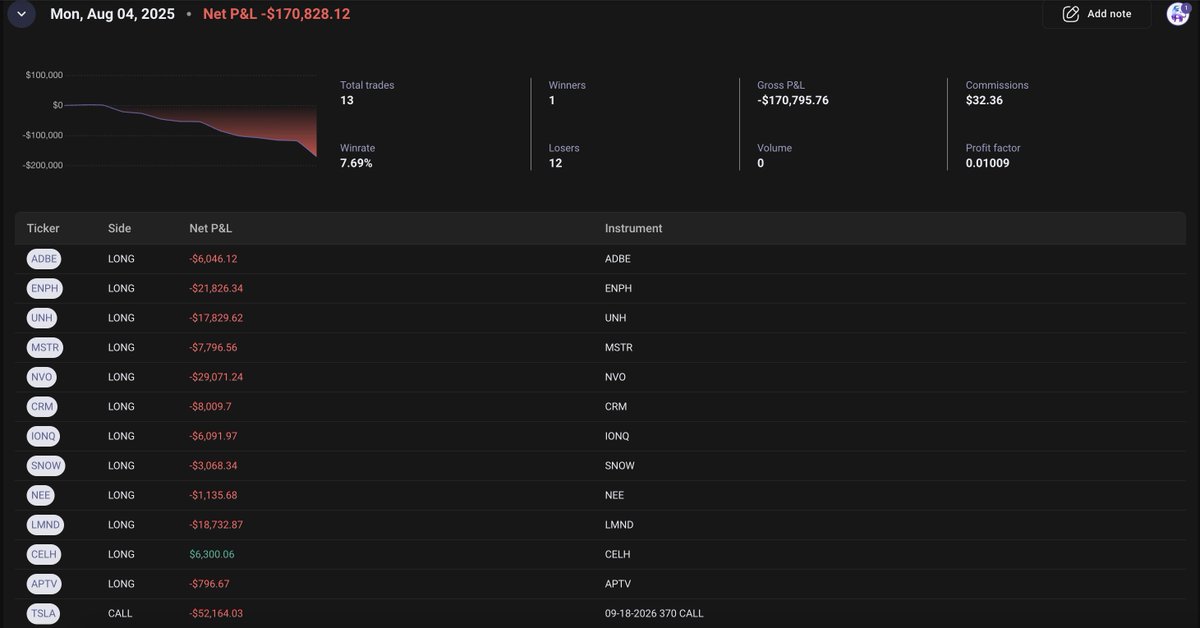Image resolution: width=1200 pixels, height=628 pixels.
Task: Click the notification badge on the avatar
Action: pyautogui.click(x=1184, y=7)
